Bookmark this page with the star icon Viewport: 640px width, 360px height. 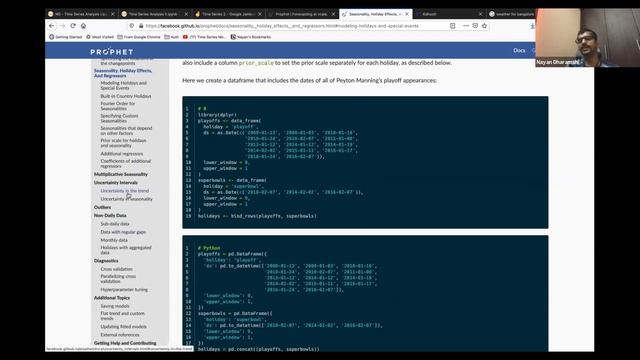pos(484,26)
